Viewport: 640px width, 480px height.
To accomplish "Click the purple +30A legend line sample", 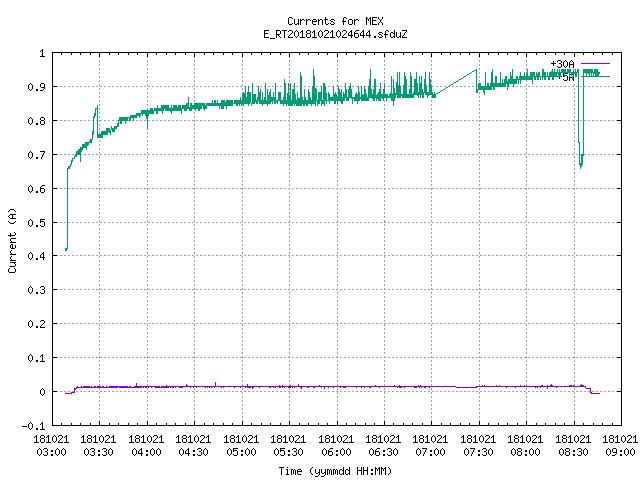I will click(x=595, y=64).
